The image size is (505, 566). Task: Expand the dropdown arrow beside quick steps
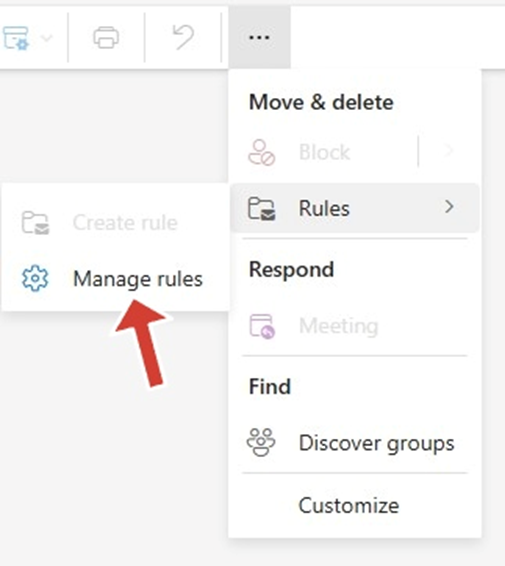(x=47, y=37)
